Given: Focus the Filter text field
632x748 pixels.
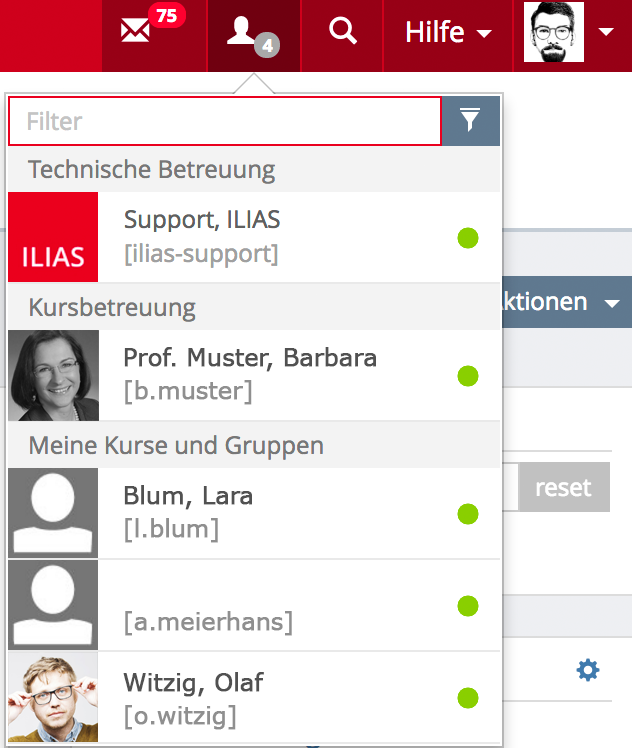Looking at the screenshot, I should [x=225, y=121].
